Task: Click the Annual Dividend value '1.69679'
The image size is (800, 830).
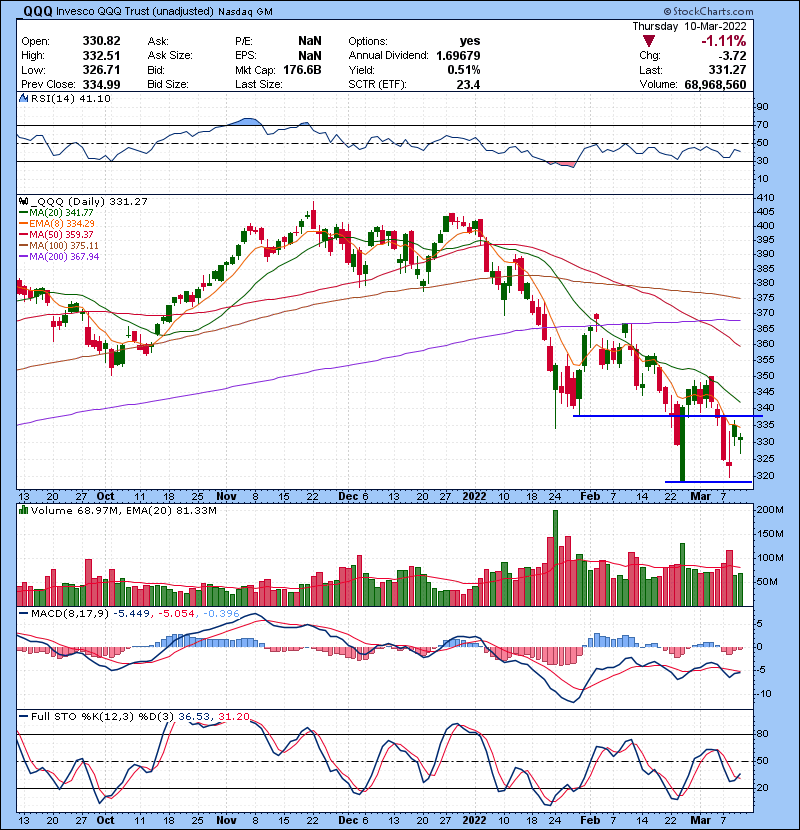Action: pos(458,56)
